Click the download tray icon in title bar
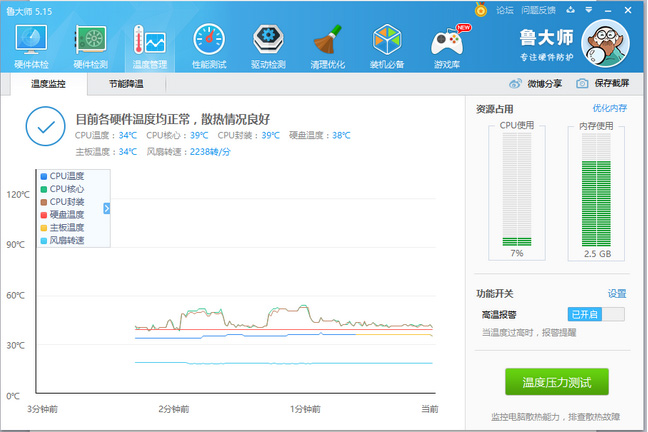This screenshot has height=432, width=648. 571,10
